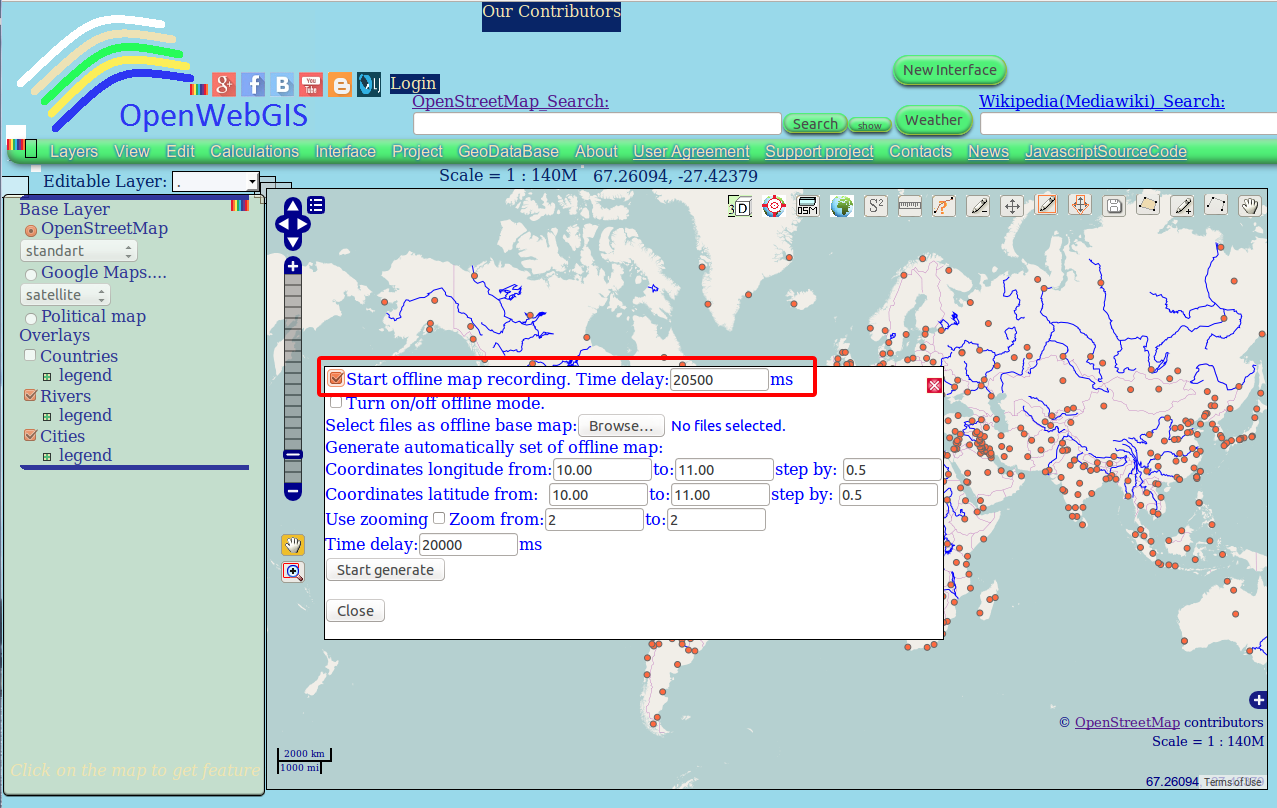Screen dimensions: 1277x808
Task: Click the blue B social icon
Action: 282,84
